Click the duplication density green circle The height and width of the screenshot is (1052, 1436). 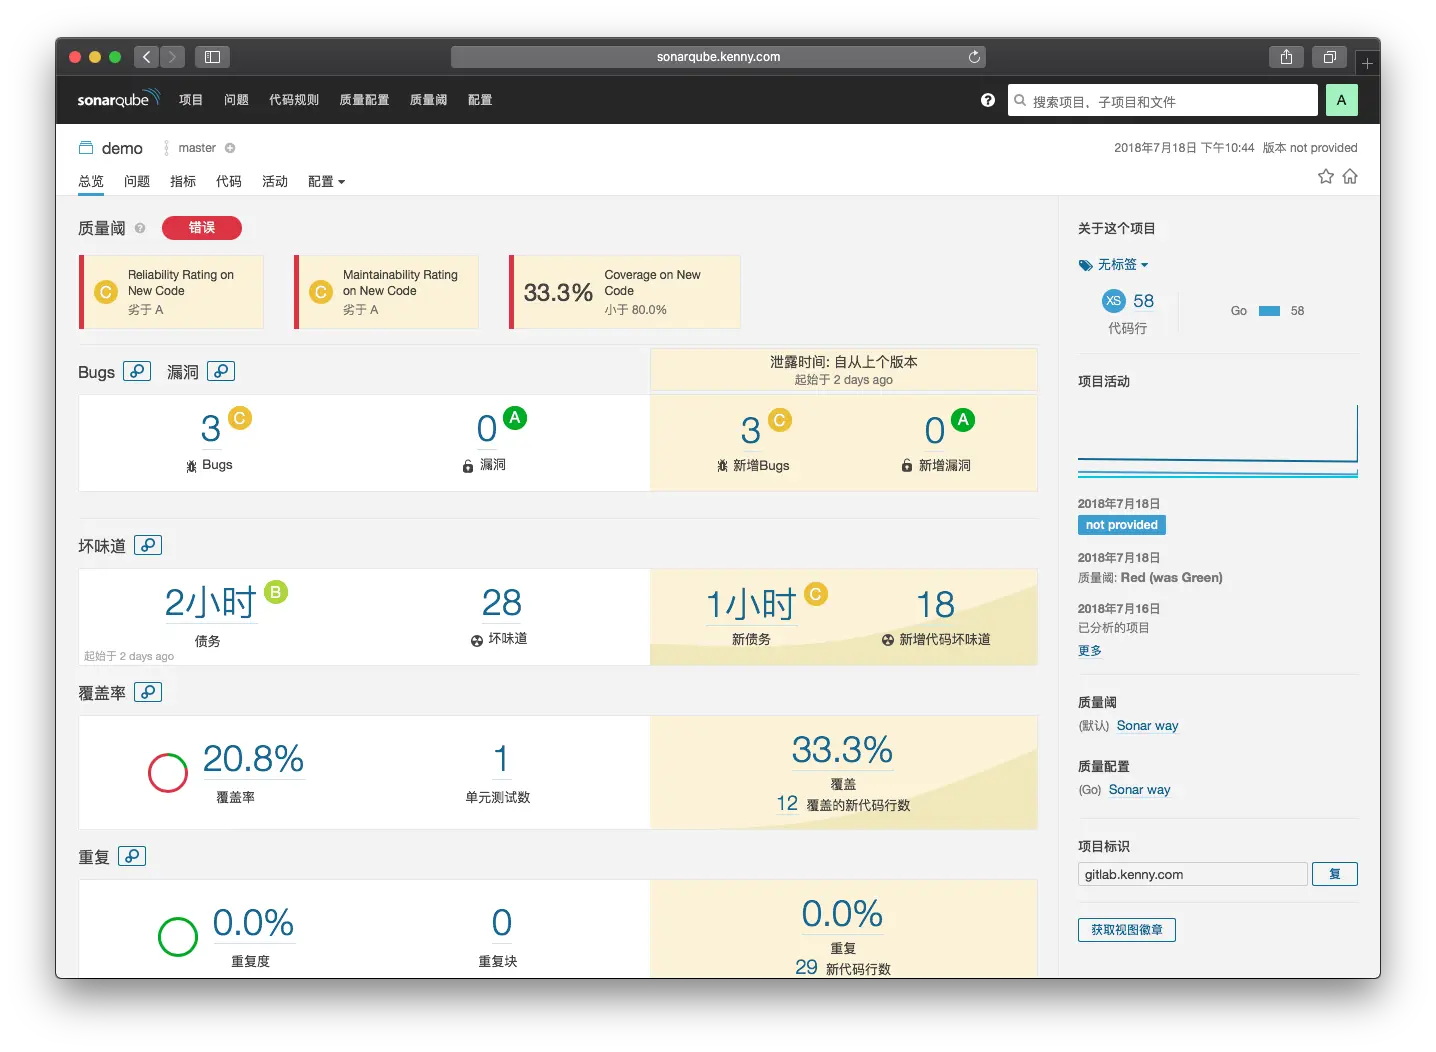coord(178,937)
